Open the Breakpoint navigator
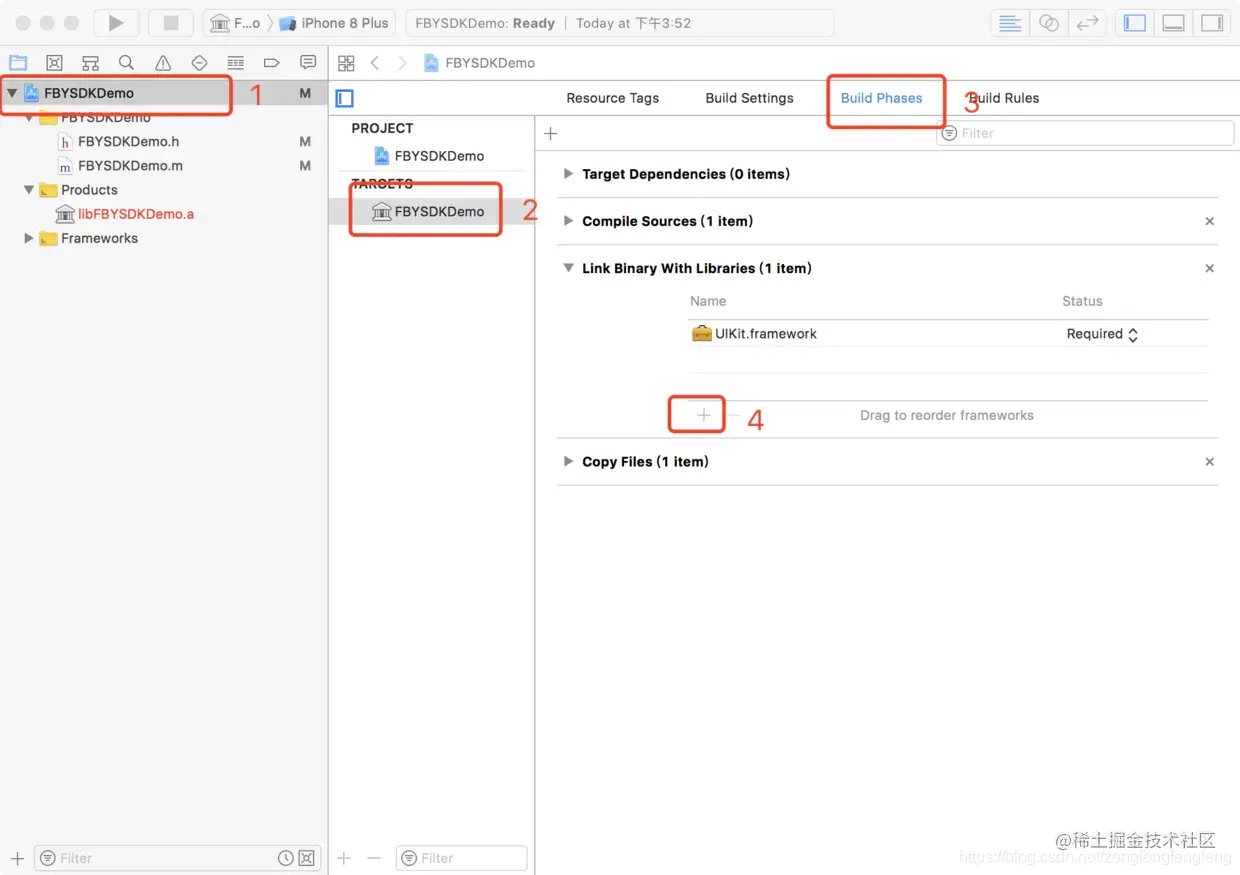1240x875 pixels. click(271, 63)
